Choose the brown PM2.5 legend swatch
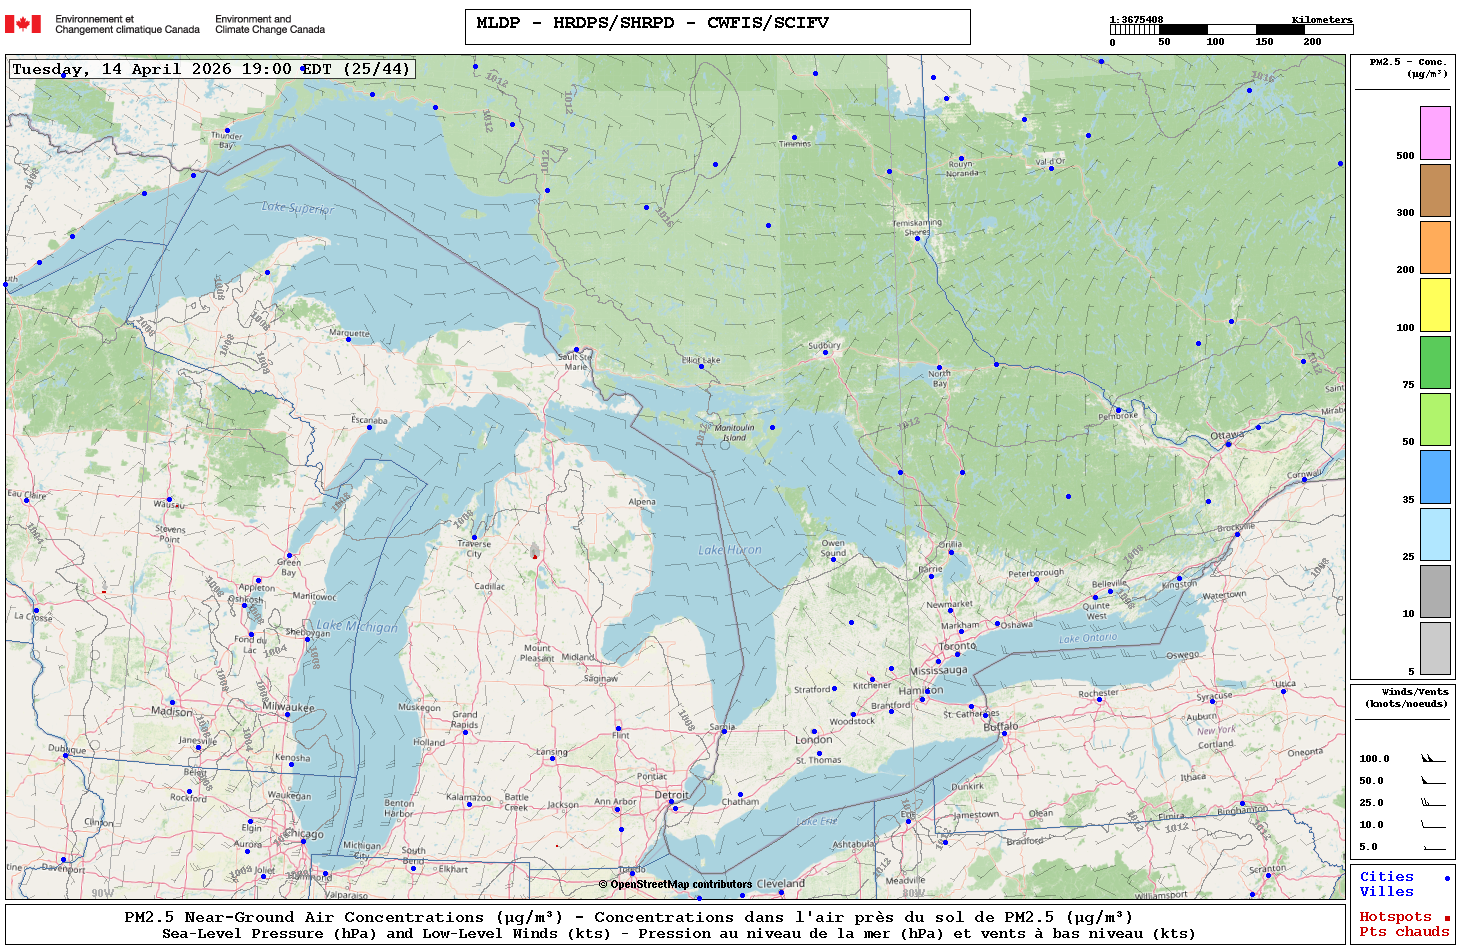The height and width of the screenshot is (950, 1460). (x=1435, y=190)
